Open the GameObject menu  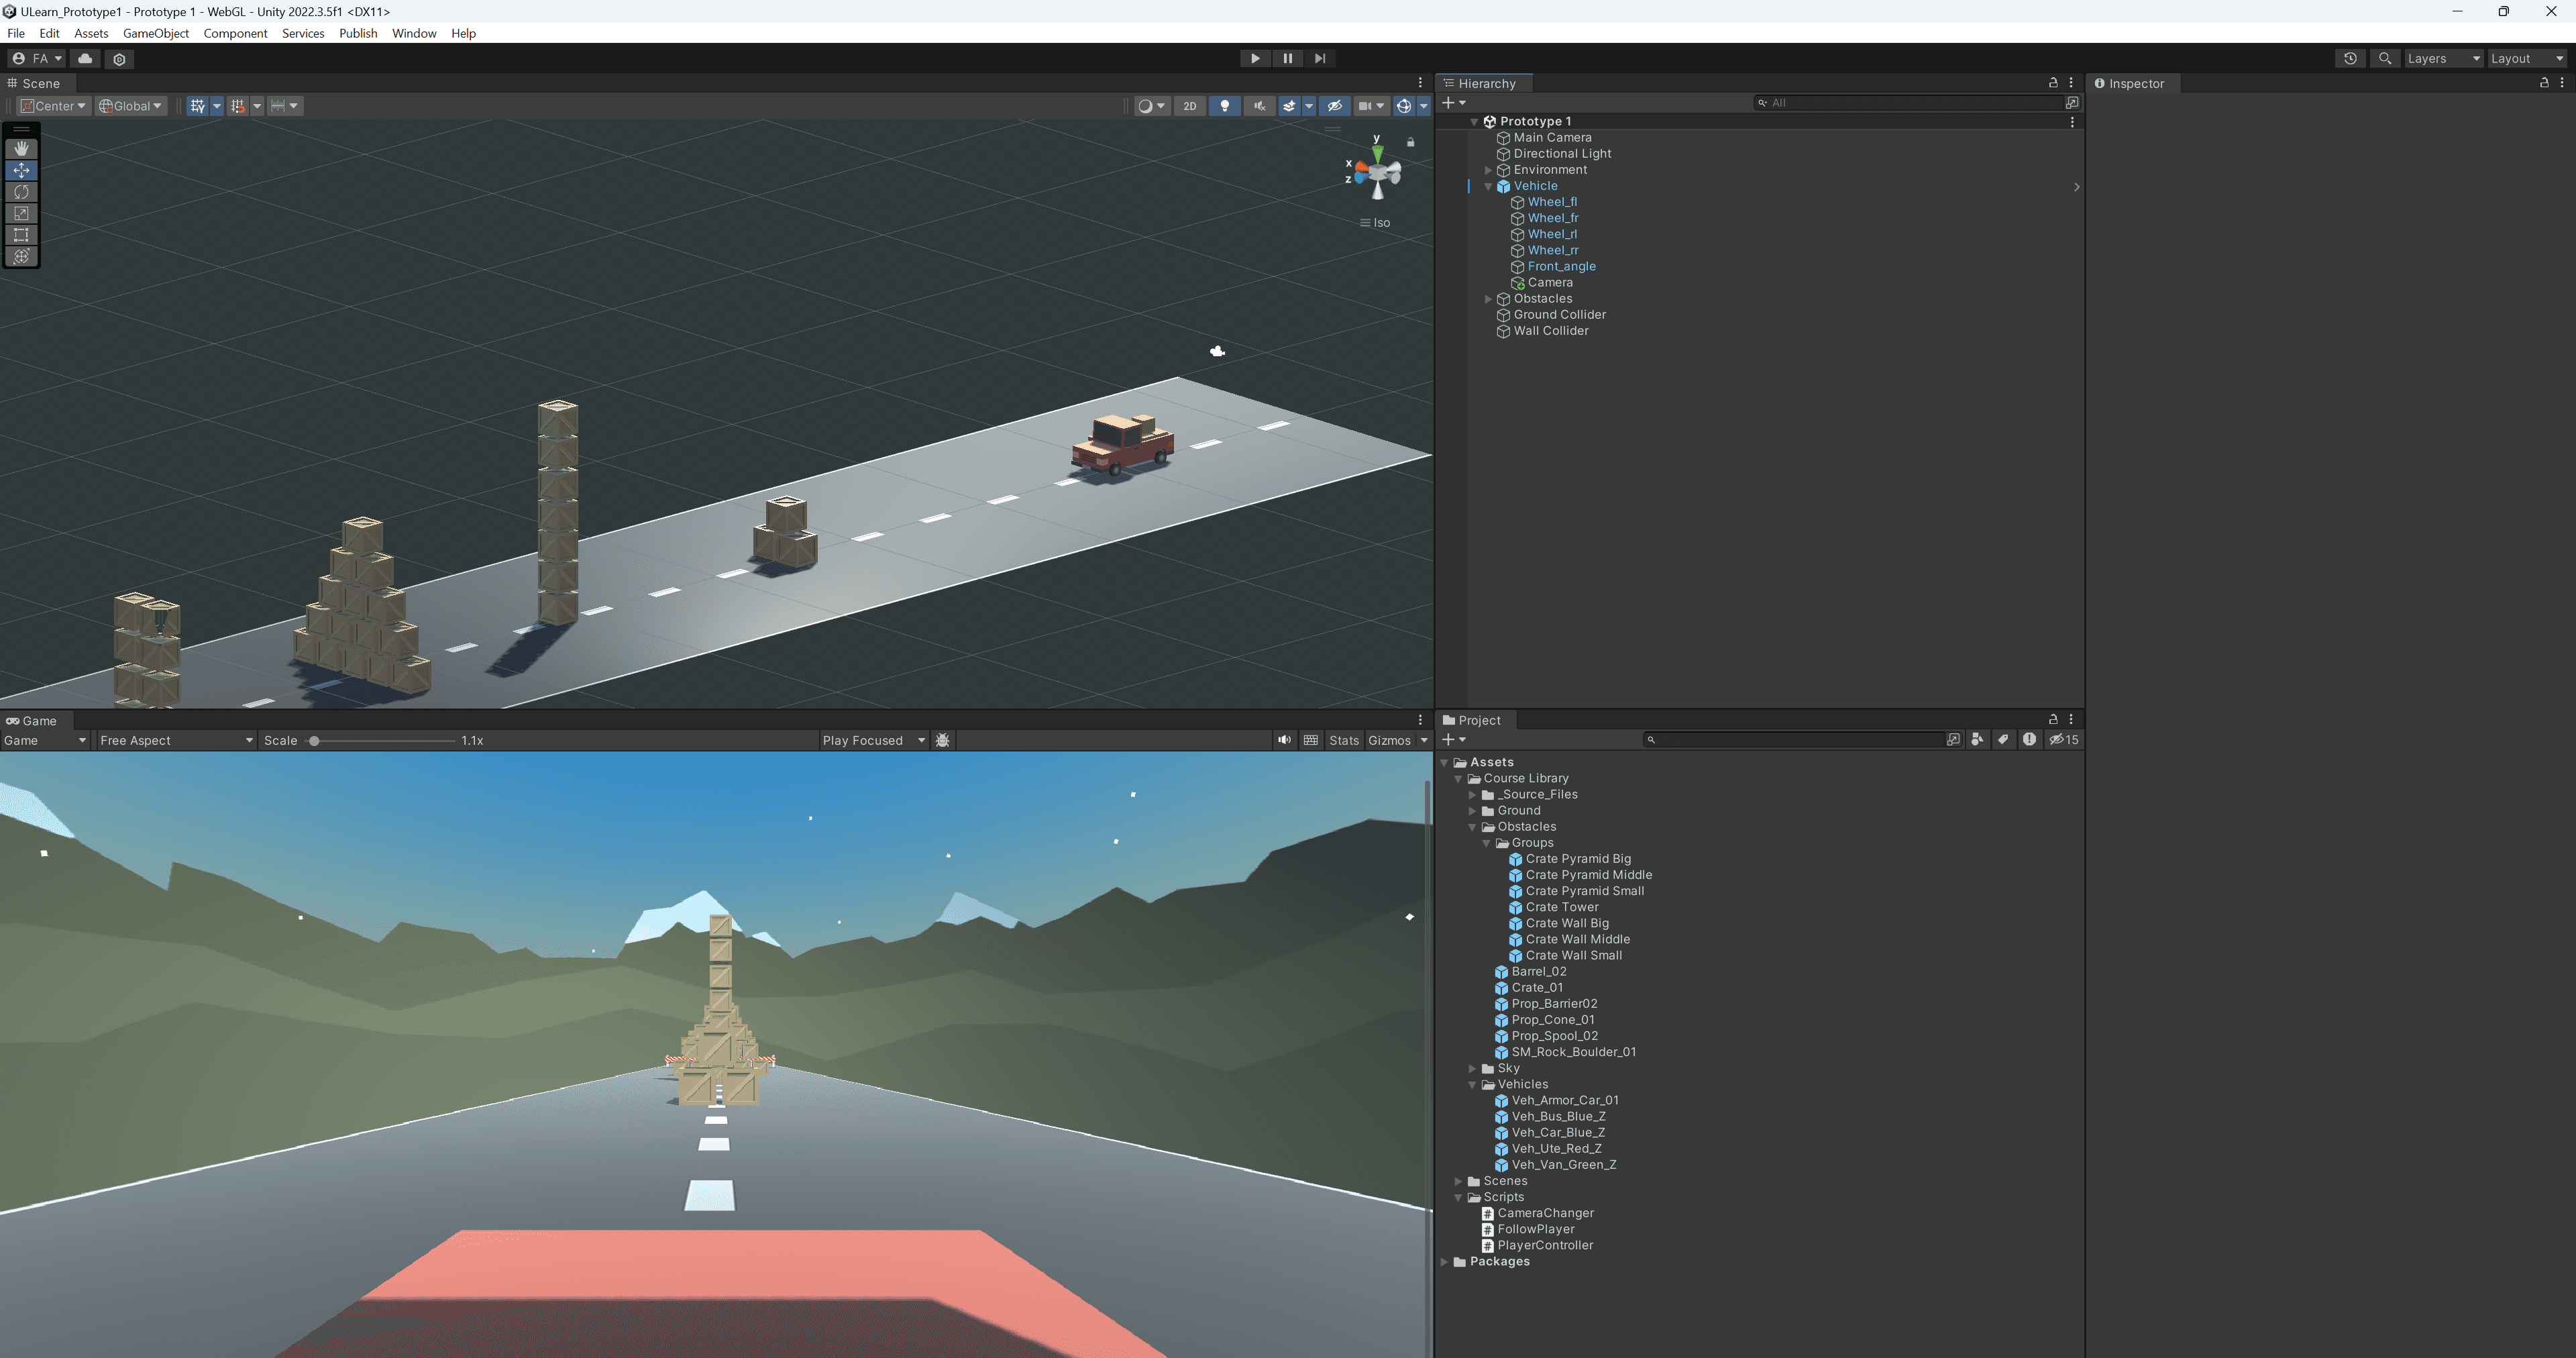tap(155, 33)
